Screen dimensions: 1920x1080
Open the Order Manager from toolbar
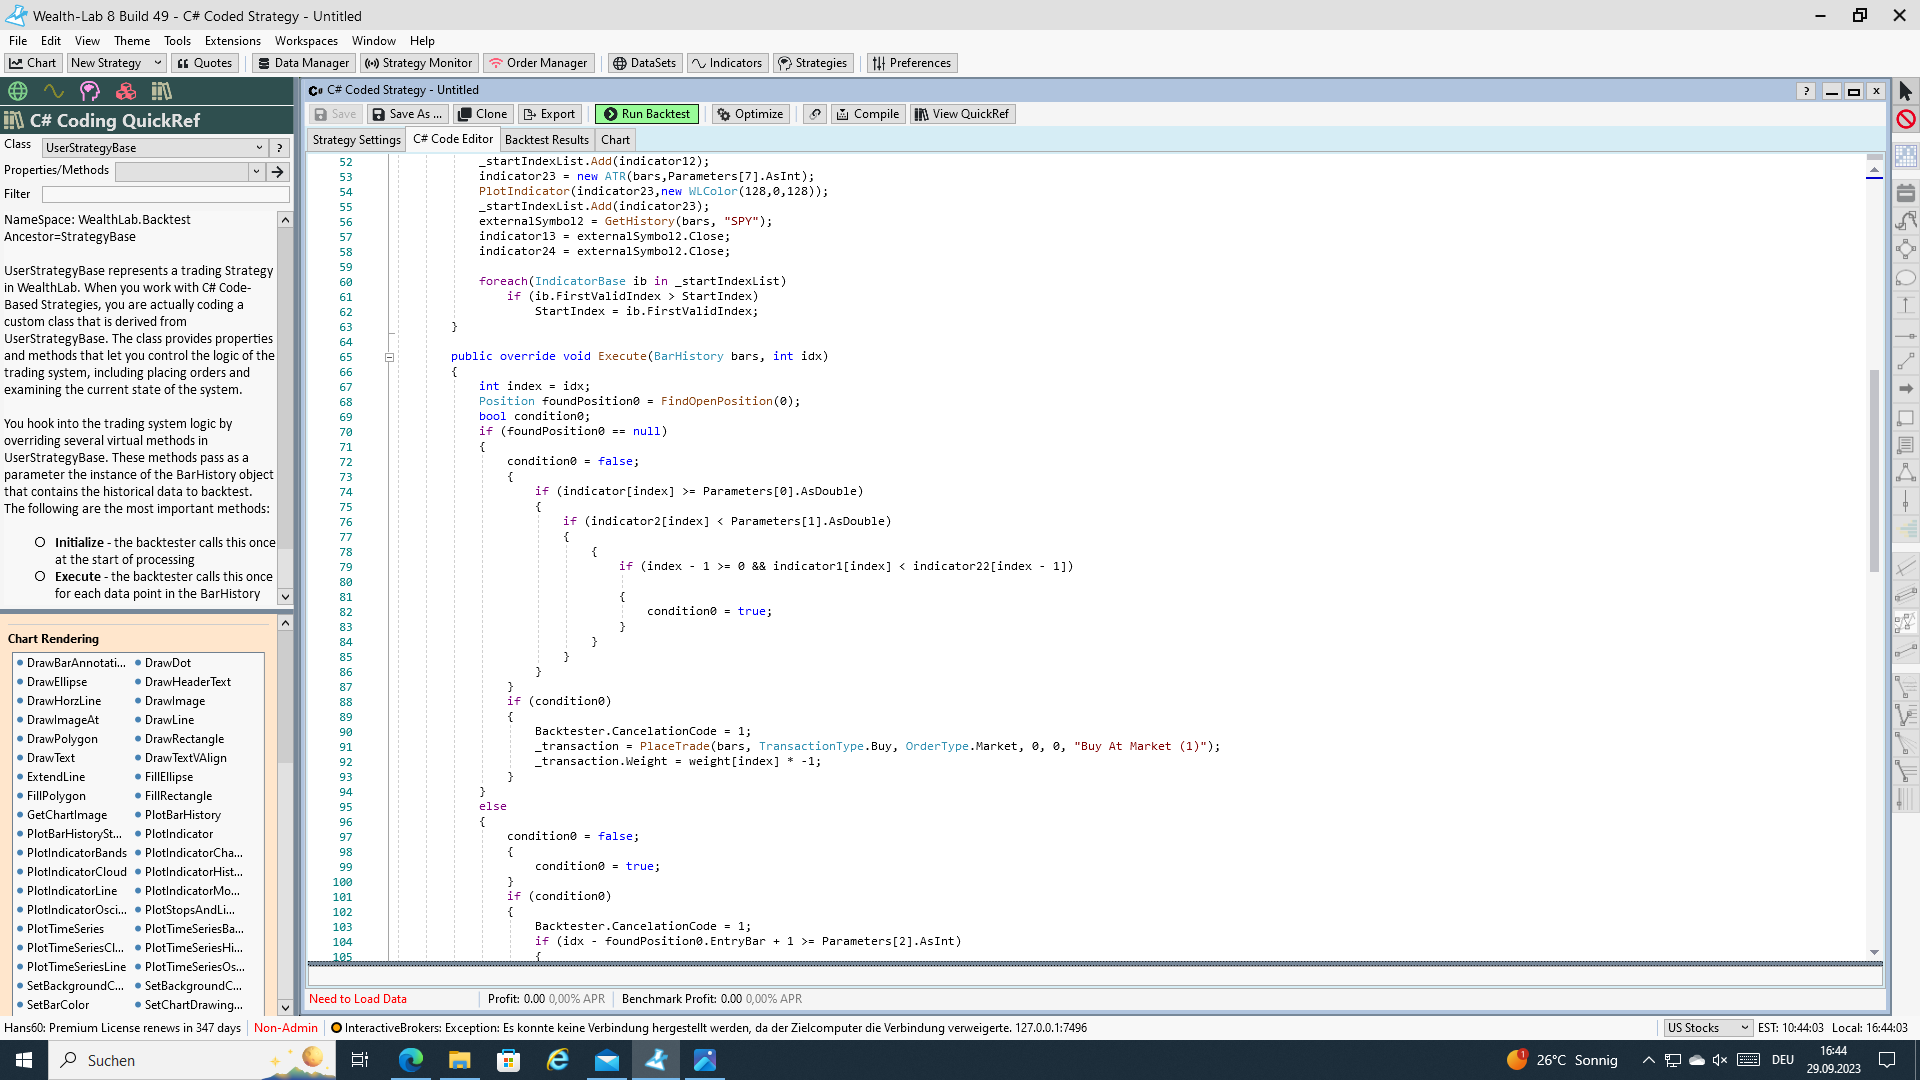pos(538,63)
